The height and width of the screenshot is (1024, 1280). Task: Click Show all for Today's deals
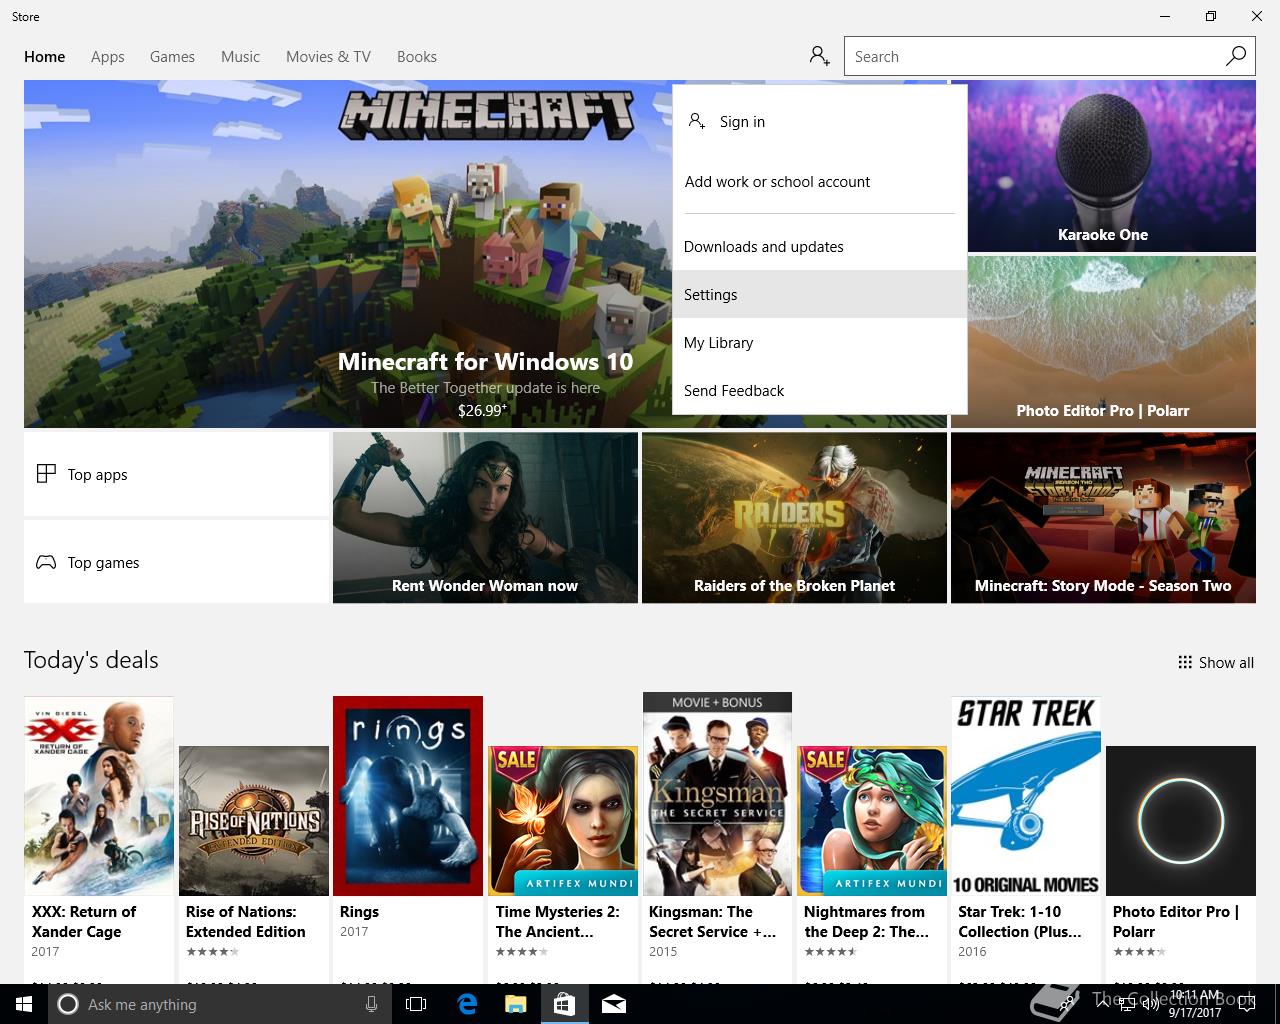[x=1216, y=662]
